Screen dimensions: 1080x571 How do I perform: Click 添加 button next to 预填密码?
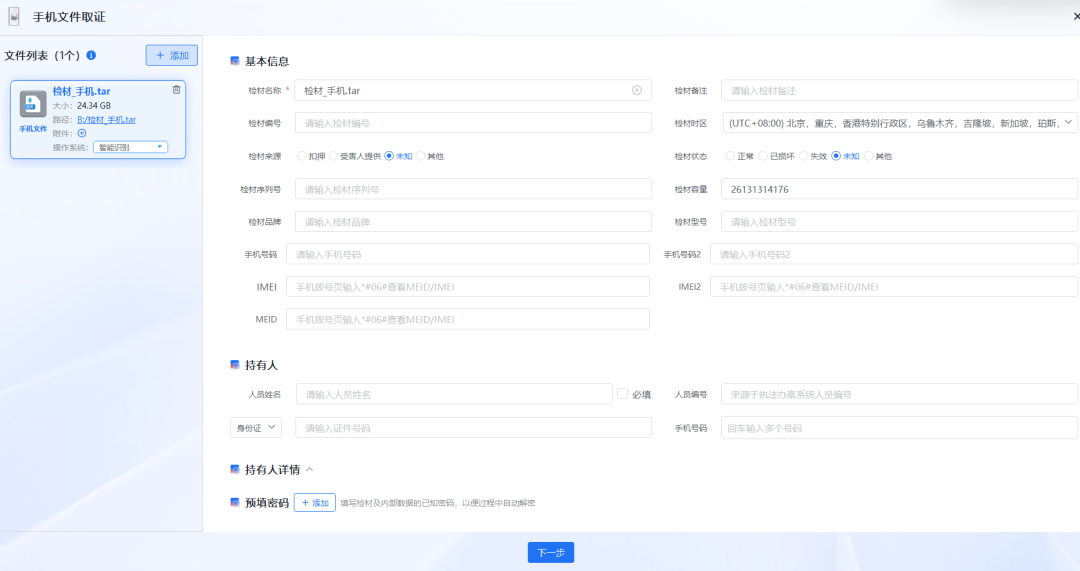[315, 503]
